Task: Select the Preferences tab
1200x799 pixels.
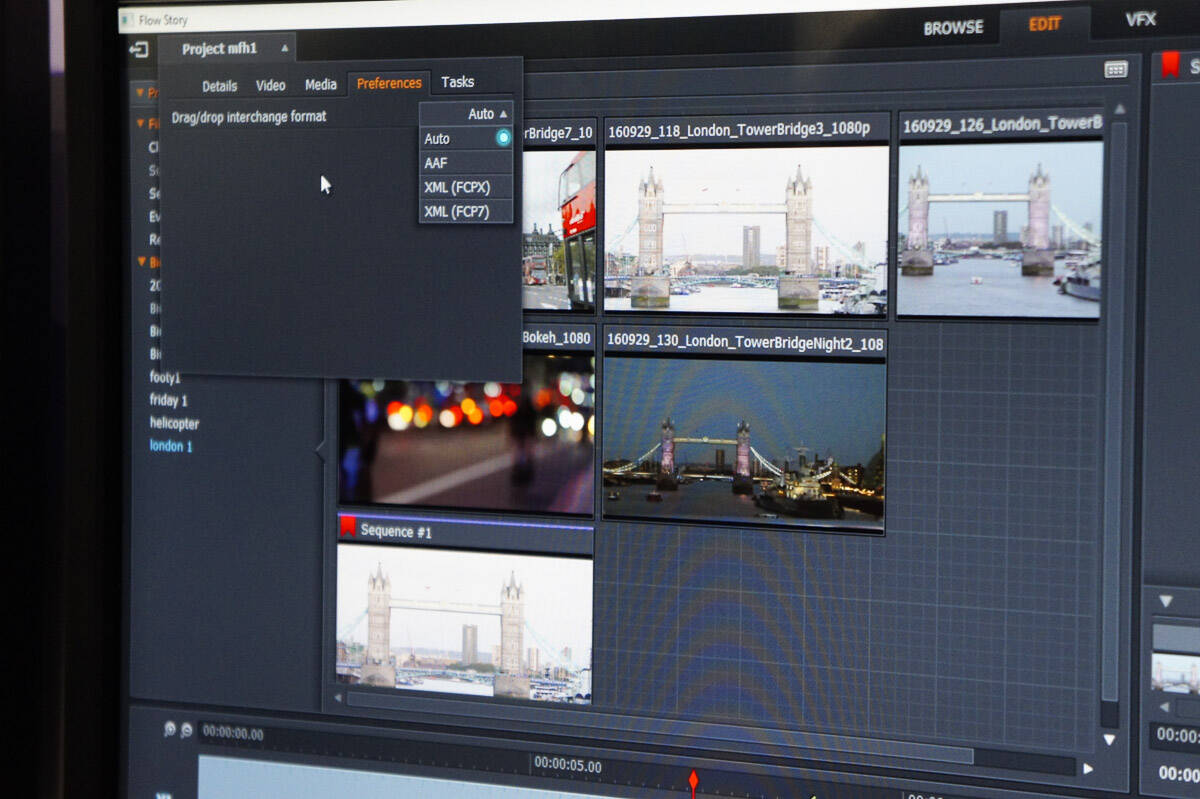Action: tap(389, 83)
